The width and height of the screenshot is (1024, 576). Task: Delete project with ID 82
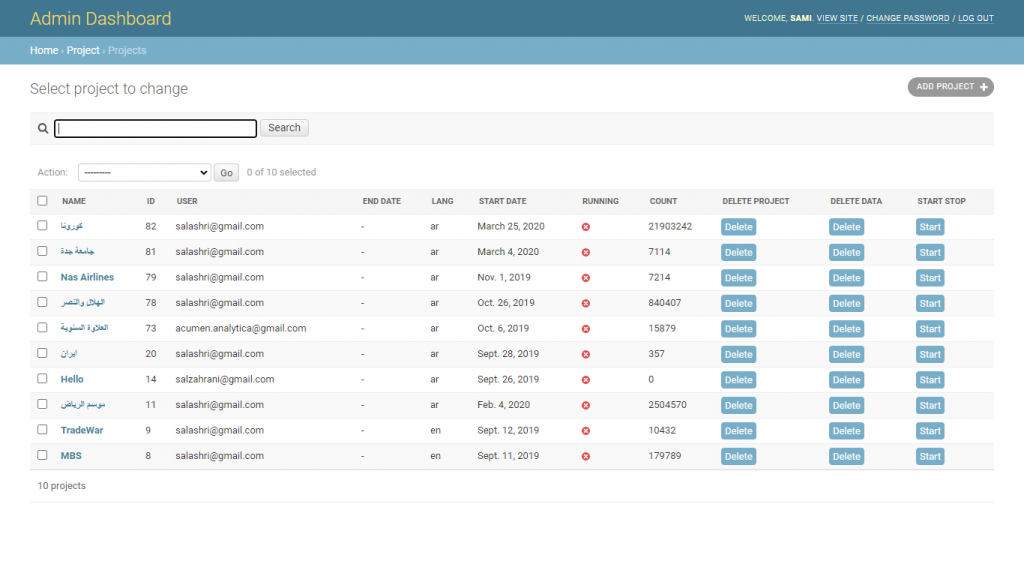(739, 227)
